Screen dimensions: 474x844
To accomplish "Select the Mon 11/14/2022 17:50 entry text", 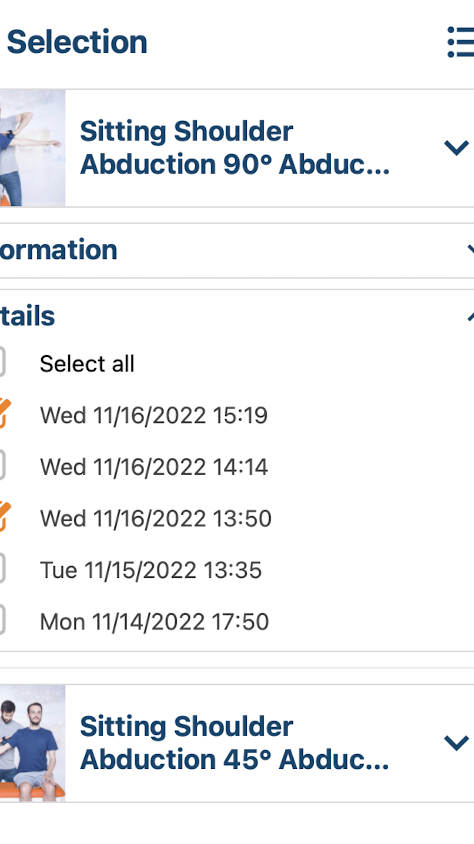I will pos(154,622).
